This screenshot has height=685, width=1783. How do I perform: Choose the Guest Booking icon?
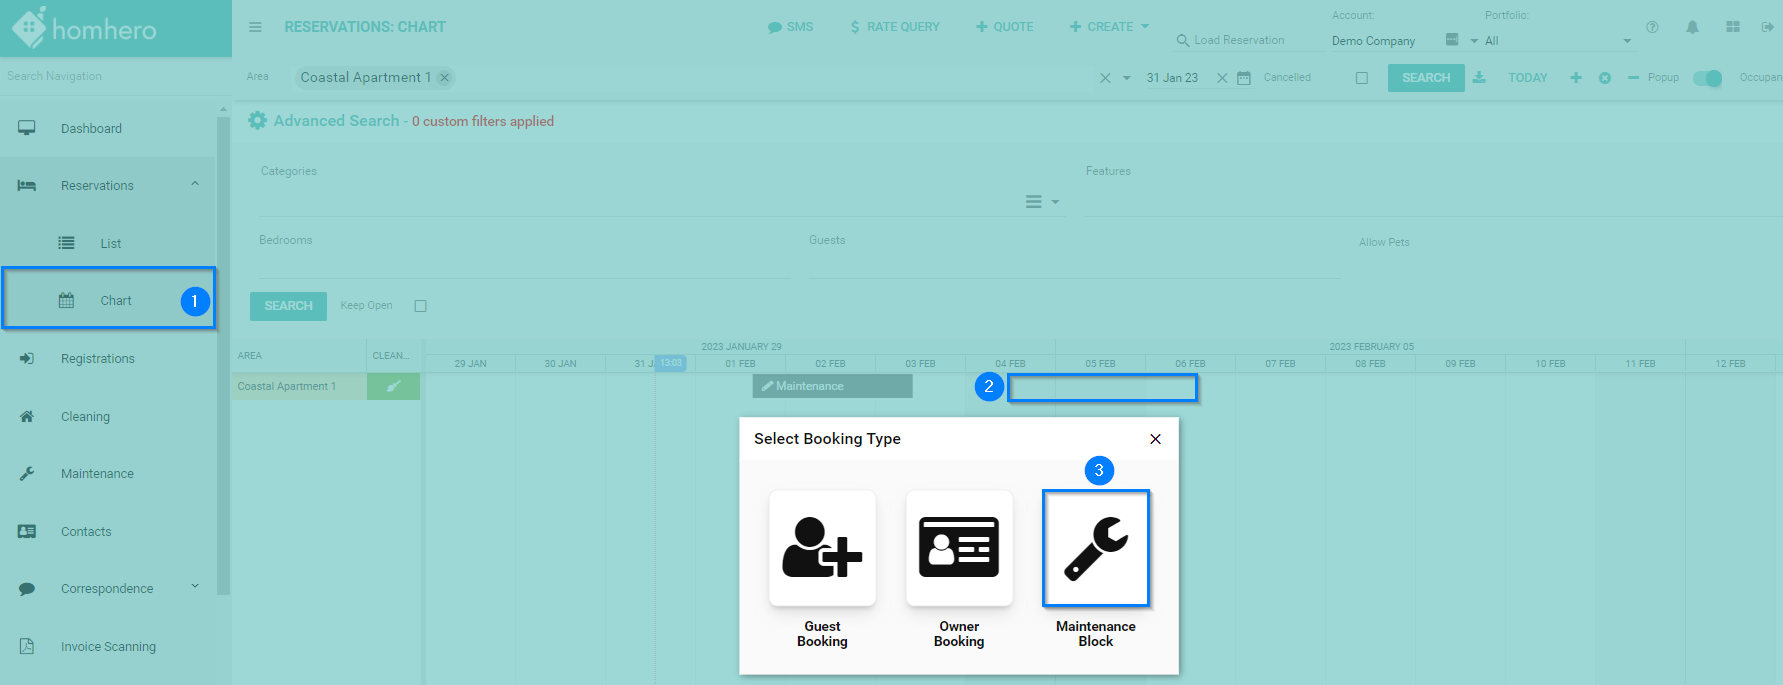click(822, 548)
